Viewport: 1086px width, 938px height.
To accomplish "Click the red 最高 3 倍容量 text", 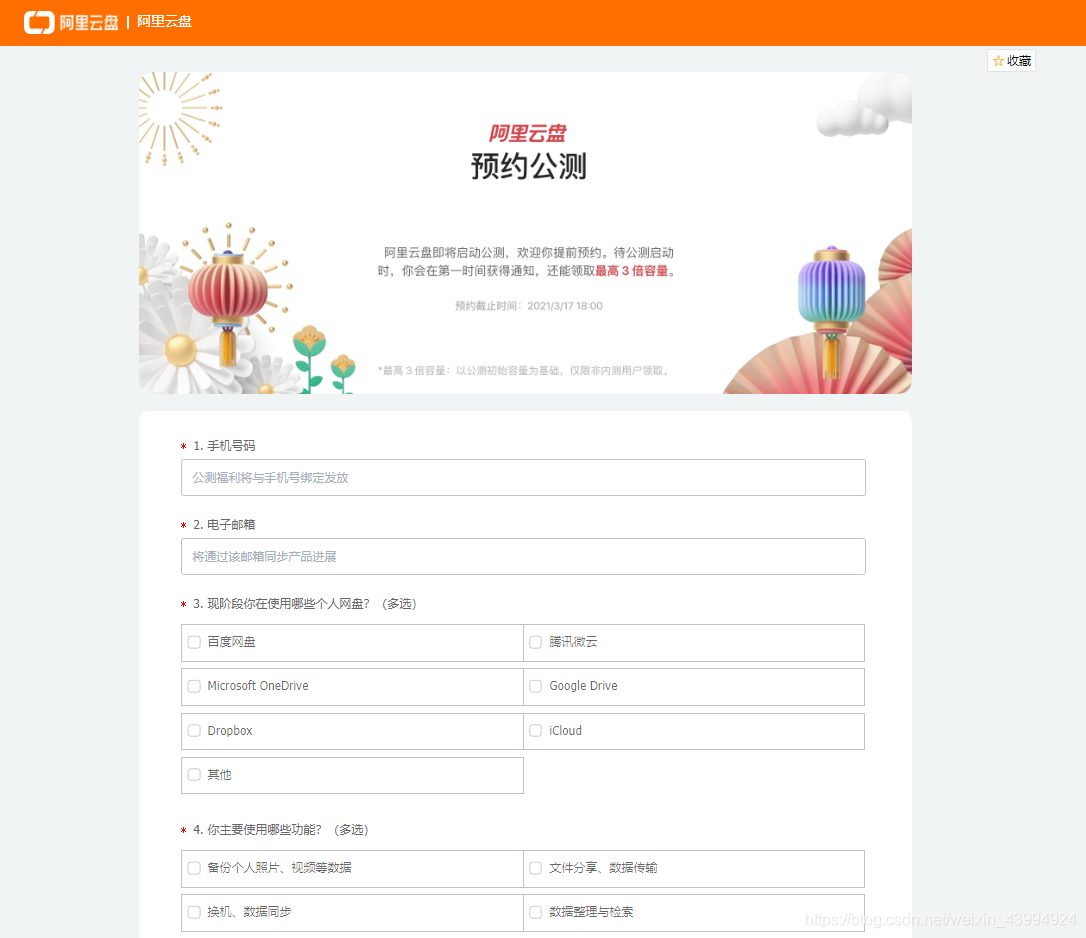I will tap(632, 271).
